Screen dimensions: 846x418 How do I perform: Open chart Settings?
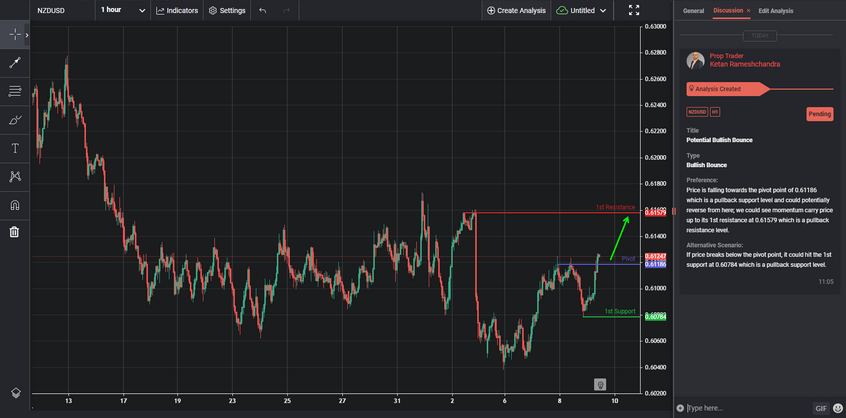(x=227, y=10)
